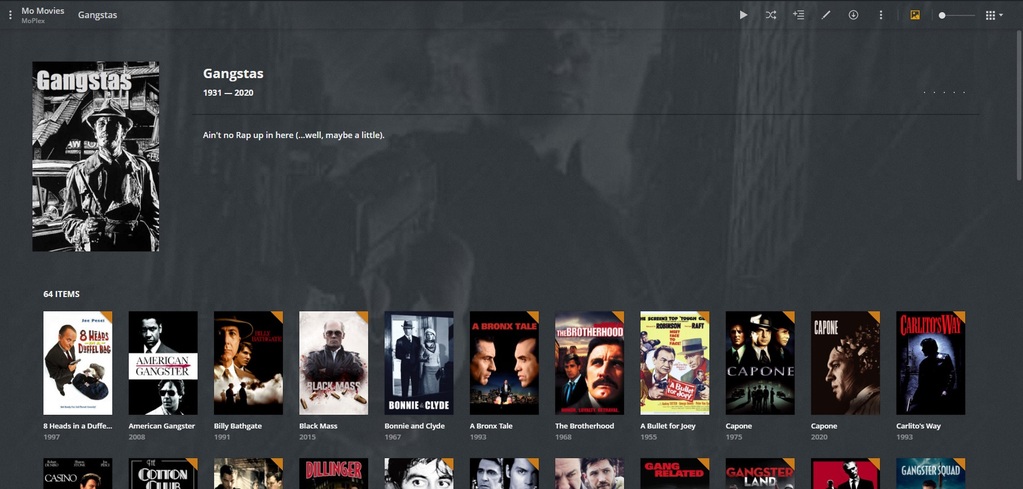Click the page's vertical scrollbar
This screenshot has width=1023, height=489.
1019,104
